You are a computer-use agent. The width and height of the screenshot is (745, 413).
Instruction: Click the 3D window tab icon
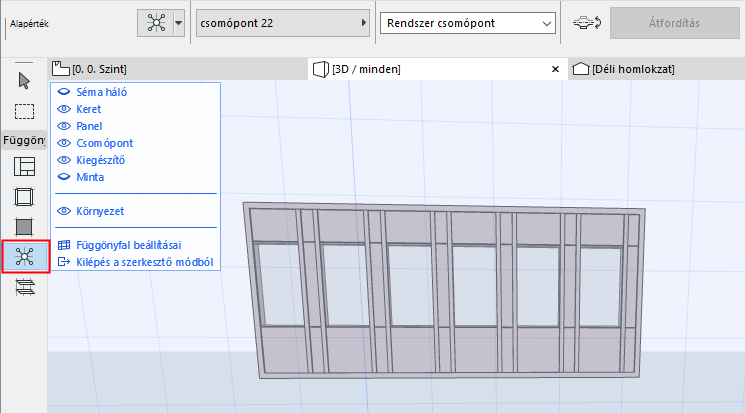pos(321,69)
